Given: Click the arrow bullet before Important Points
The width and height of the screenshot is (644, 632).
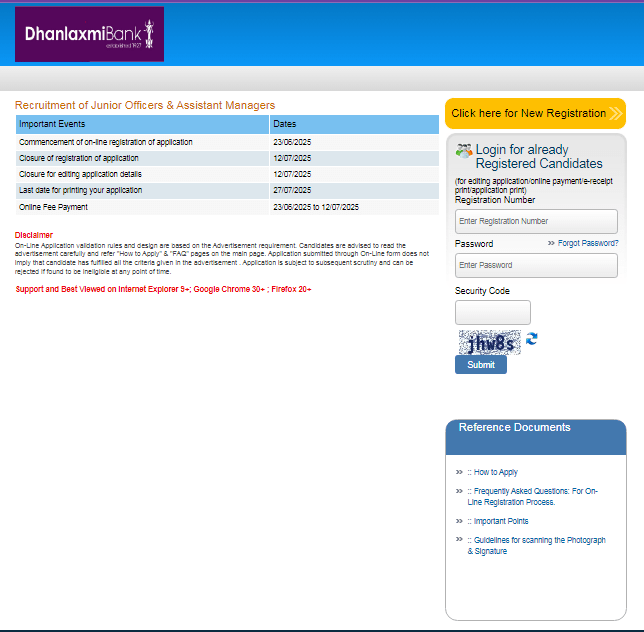Looking at the screenshot, I should (x=459, y=521).
